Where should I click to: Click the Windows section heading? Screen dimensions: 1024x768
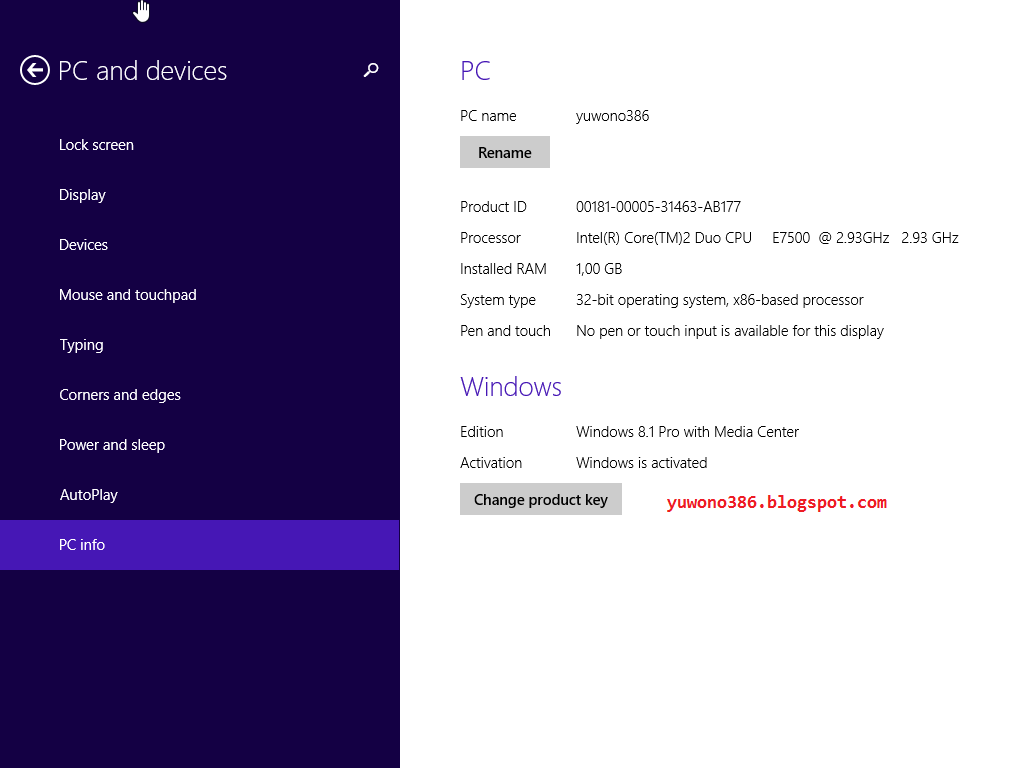511,387
